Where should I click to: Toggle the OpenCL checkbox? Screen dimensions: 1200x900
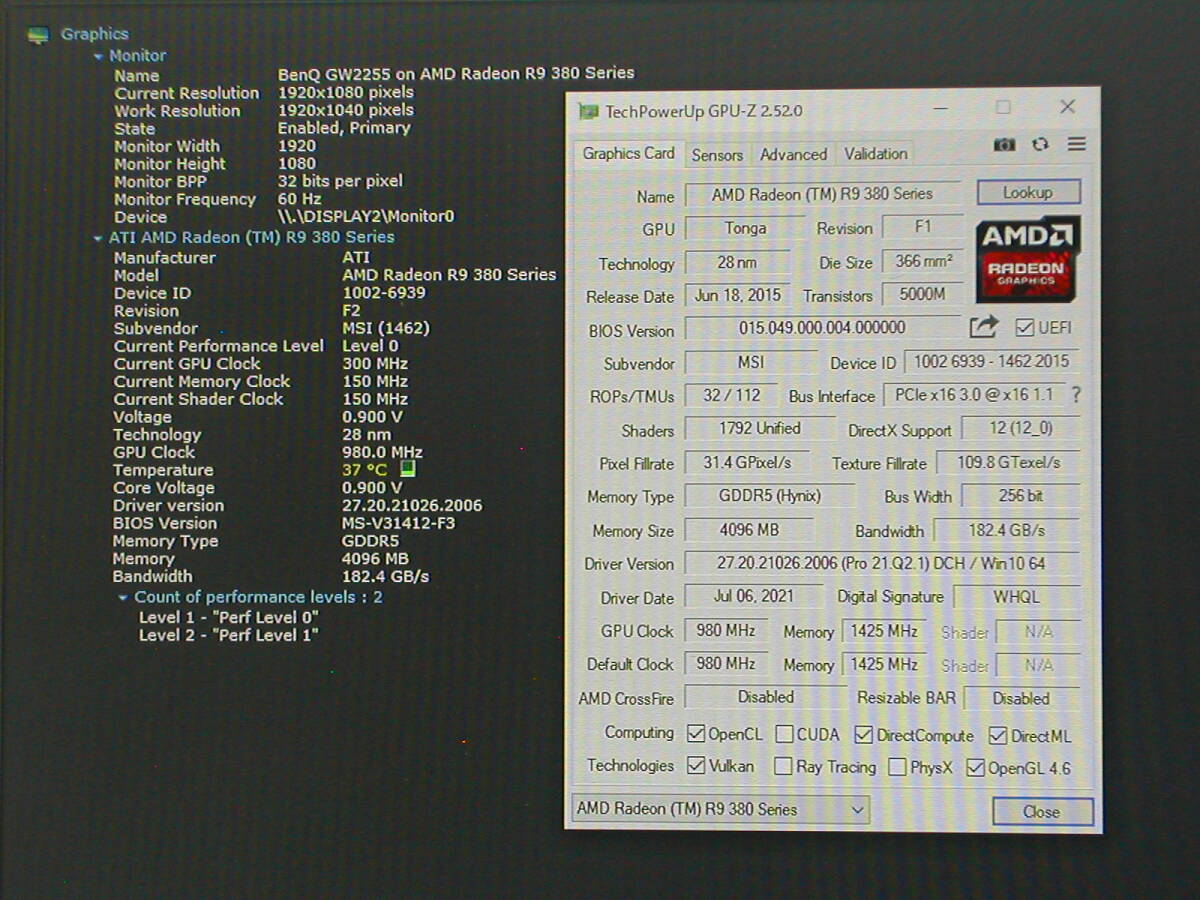point(696,734)
